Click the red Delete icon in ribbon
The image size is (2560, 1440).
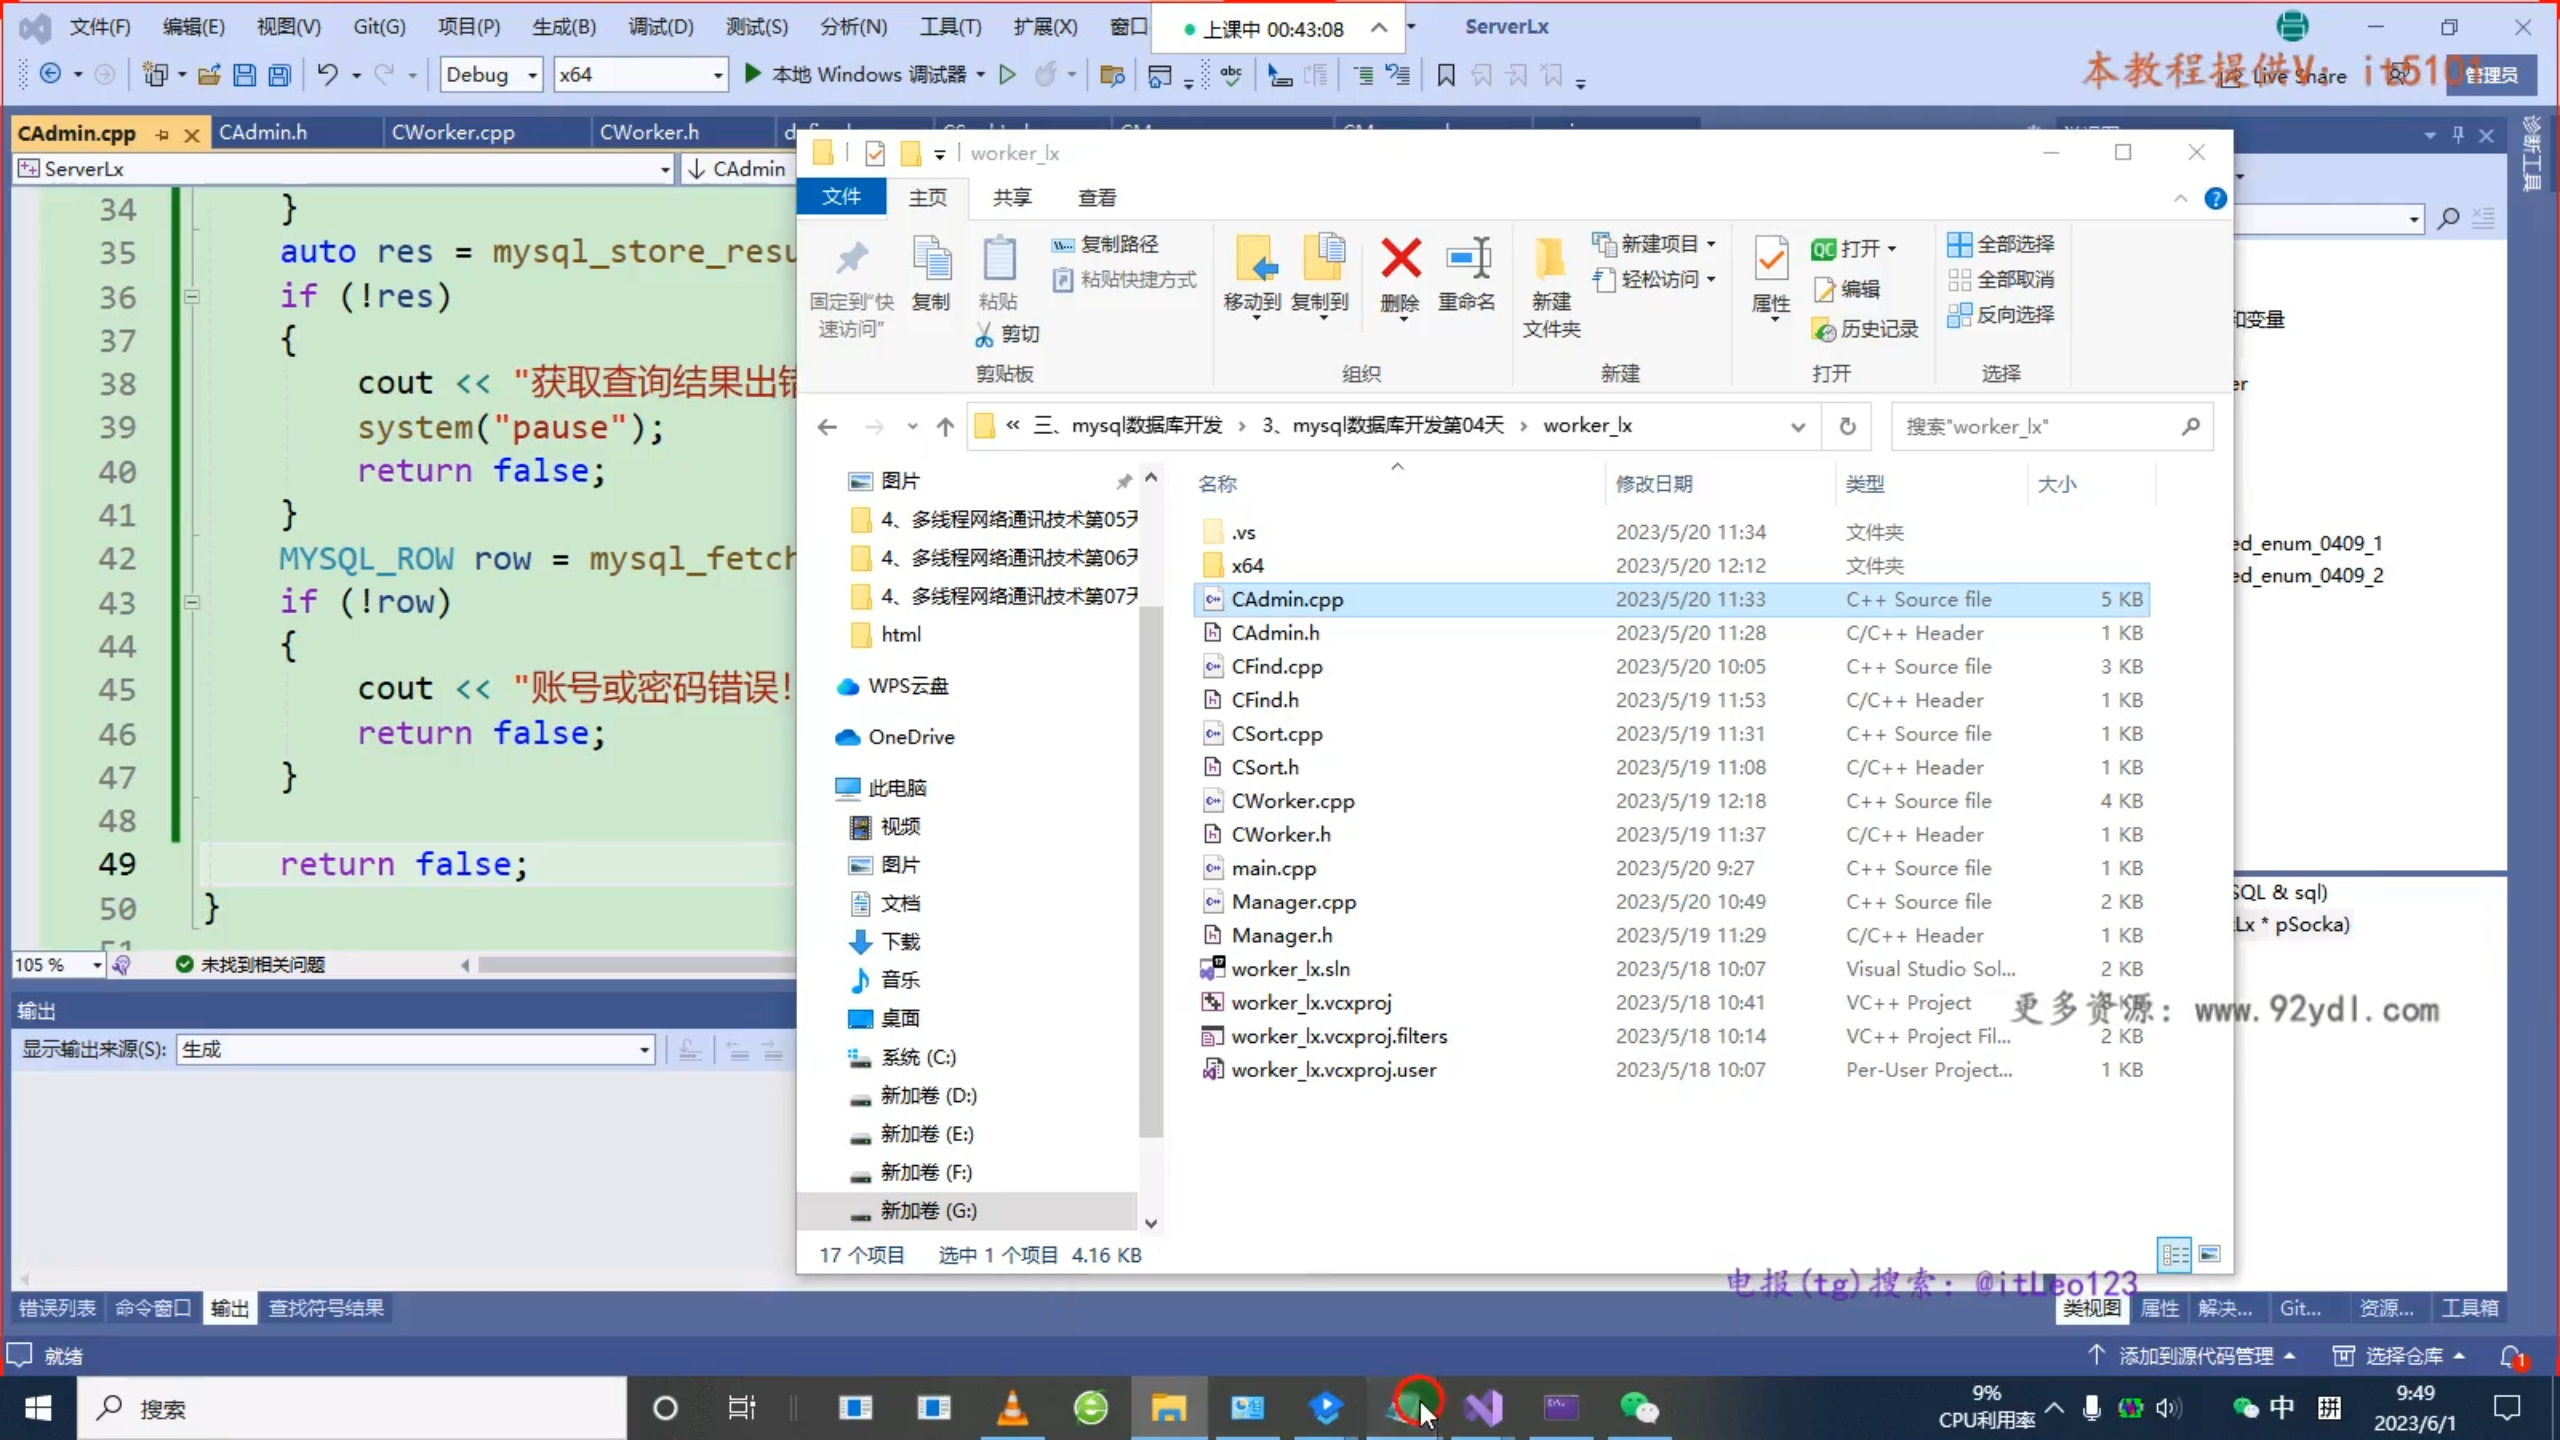pyautogui.click(x=1400, y=260)
